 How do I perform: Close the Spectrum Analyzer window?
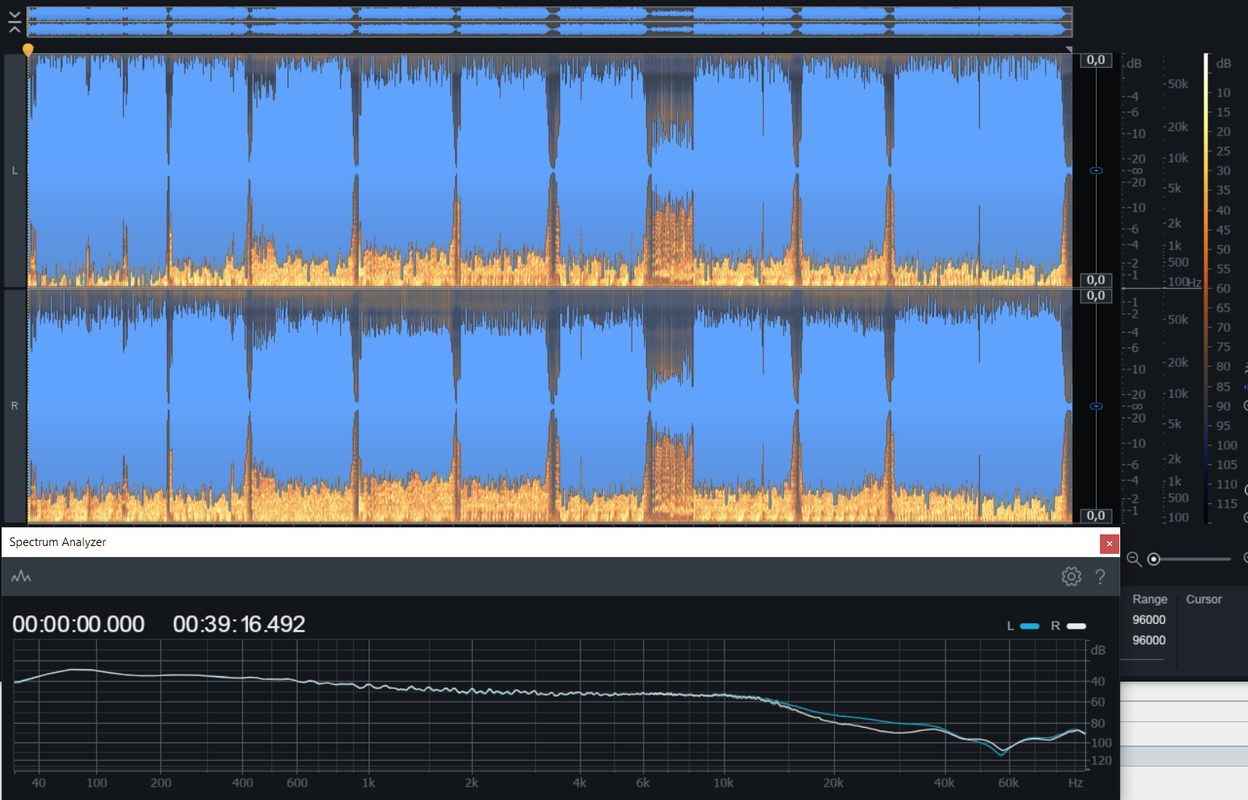point(1109,543)
